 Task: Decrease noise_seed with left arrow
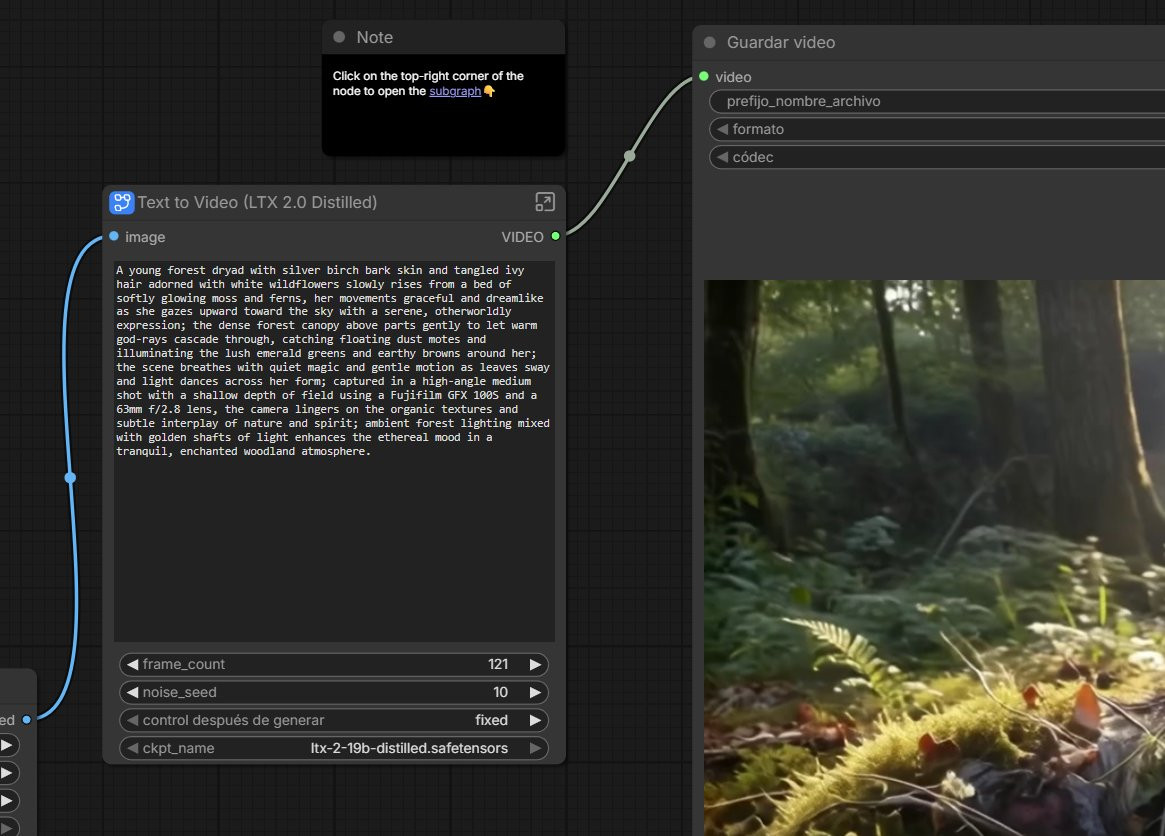(x=132, y=692)
